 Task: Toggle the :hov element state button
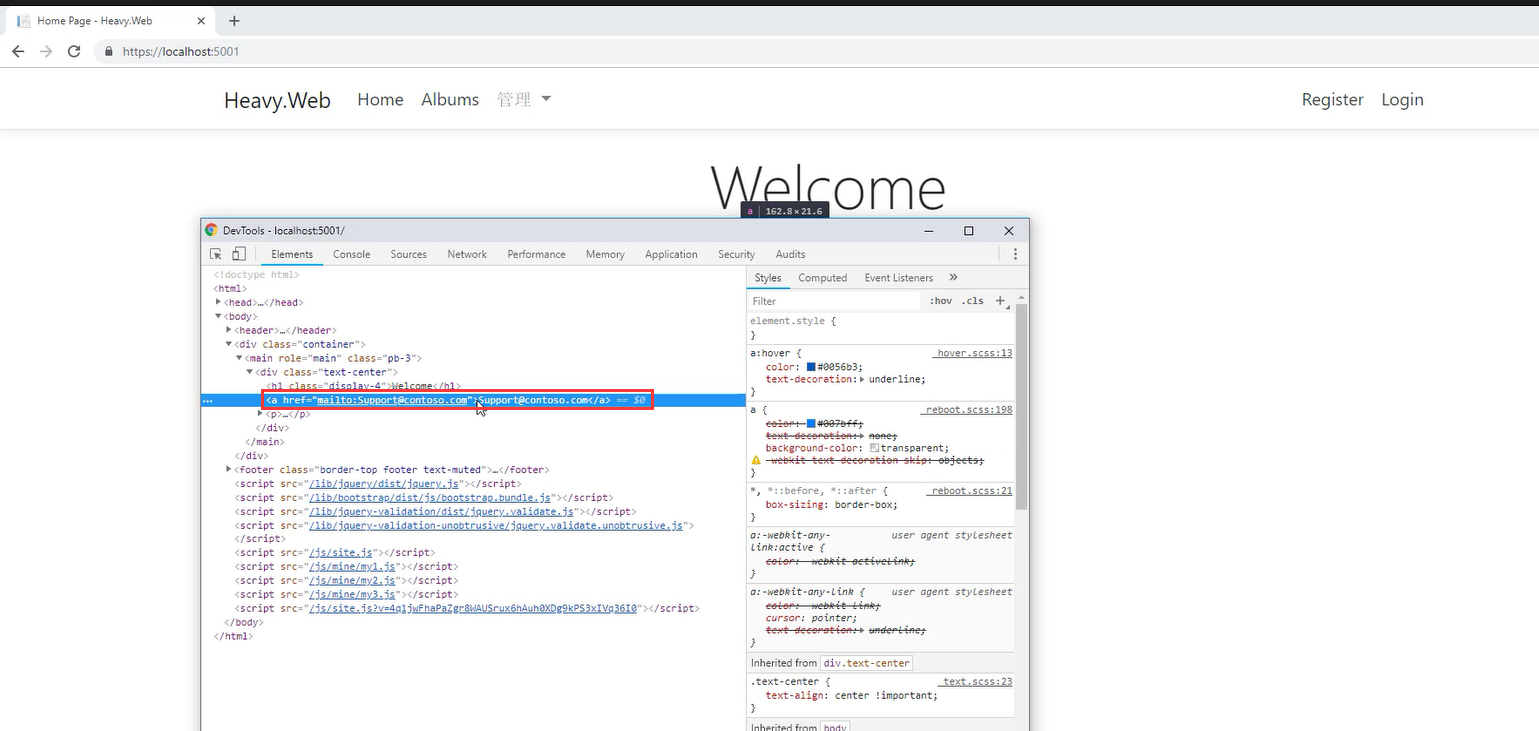pos(940,301)
